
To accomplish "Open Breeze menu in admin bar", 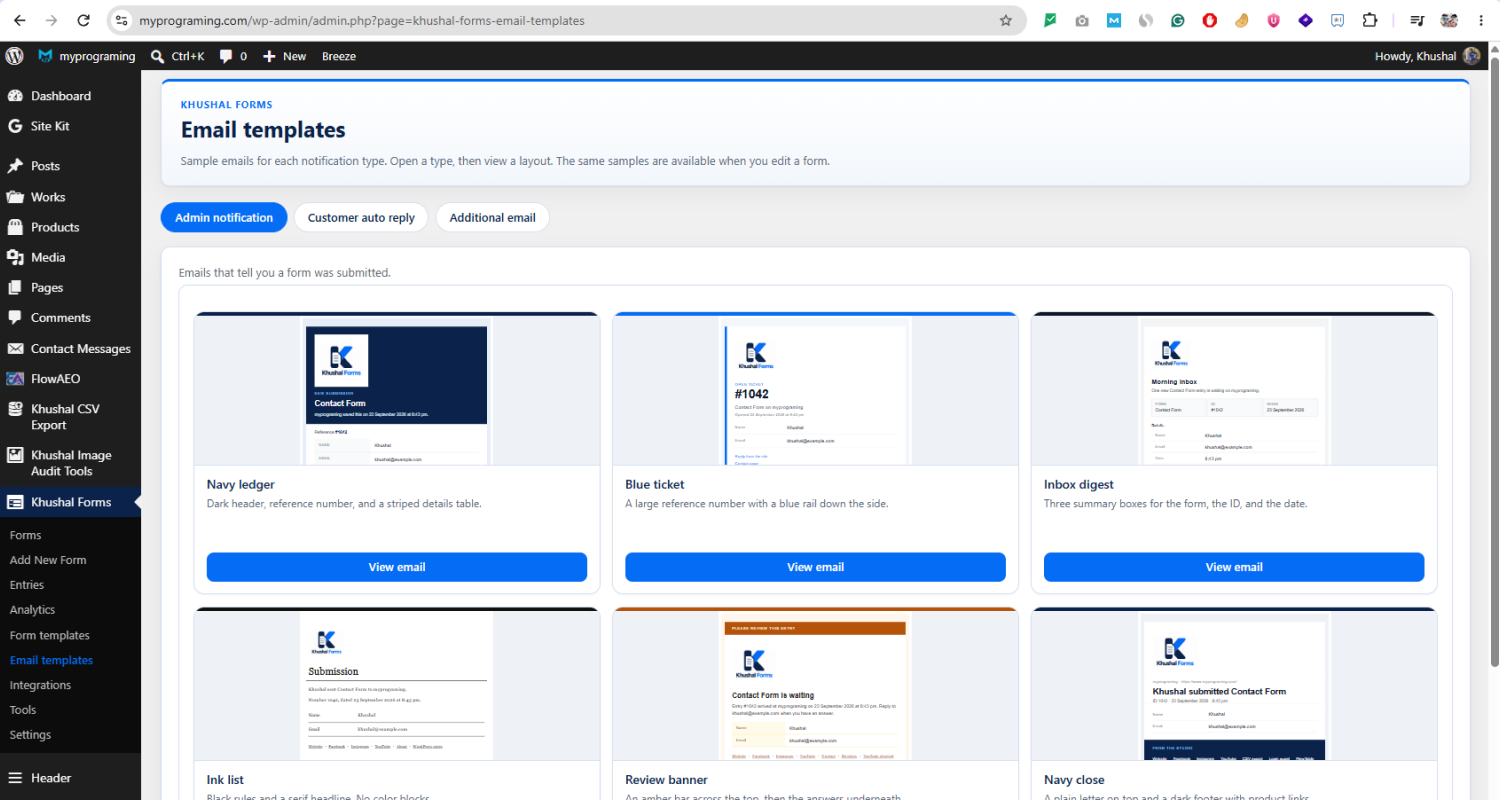I will click(339, 56).
